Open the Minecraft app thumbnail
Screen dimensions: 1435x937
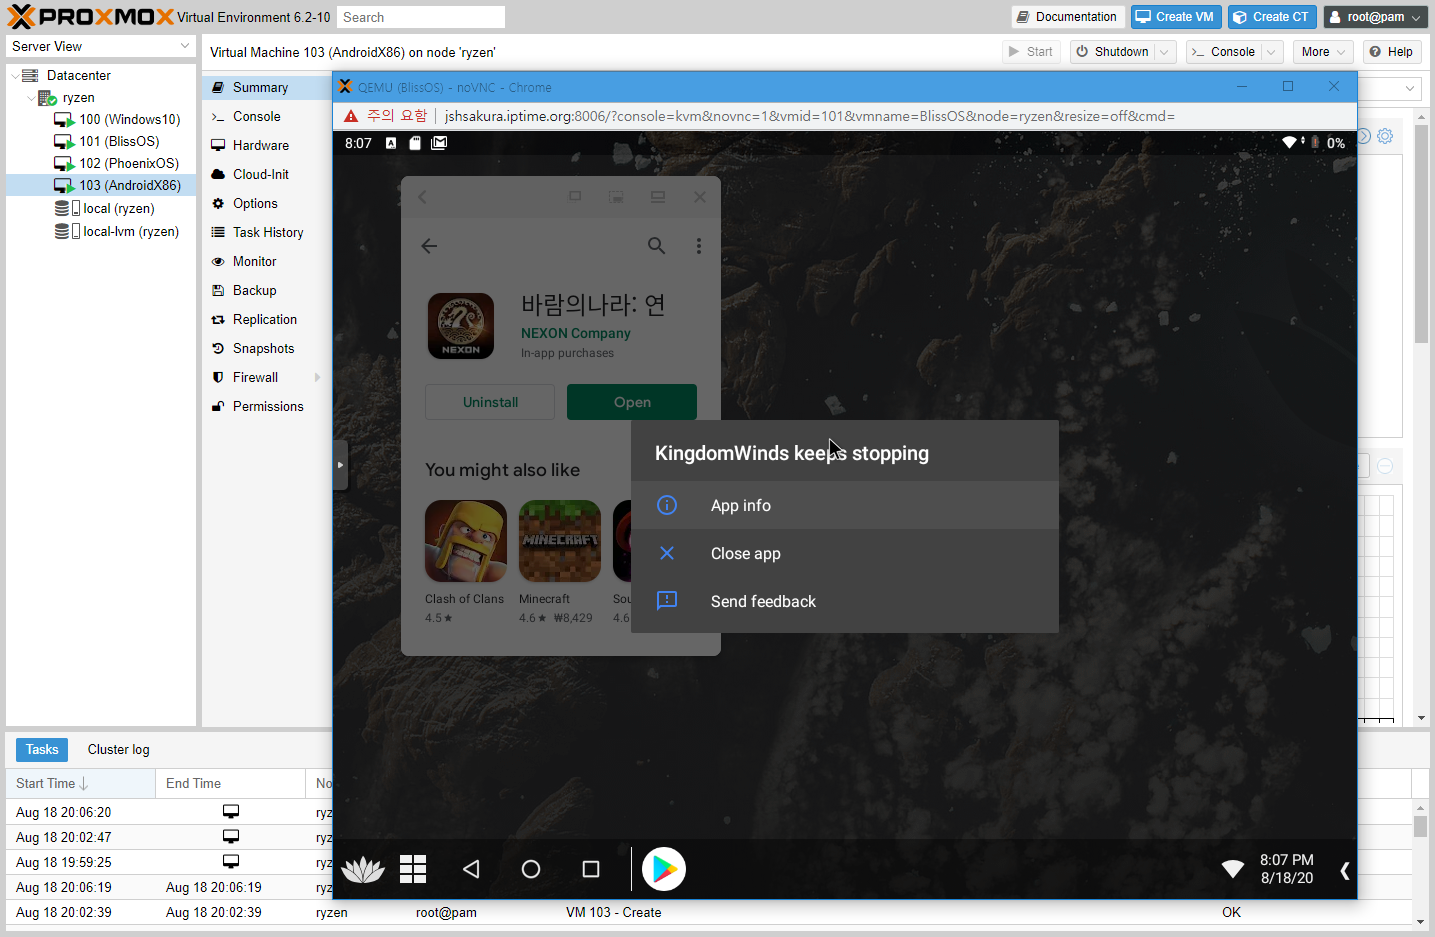[560, 541]
